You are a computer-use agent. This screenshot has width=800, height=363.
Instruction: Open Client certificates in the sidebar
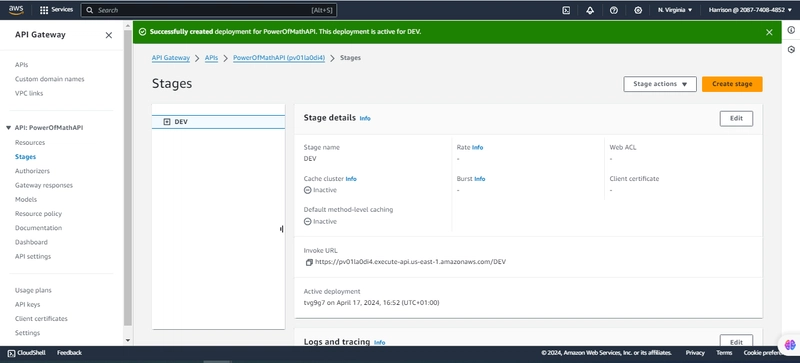point(41,319)
